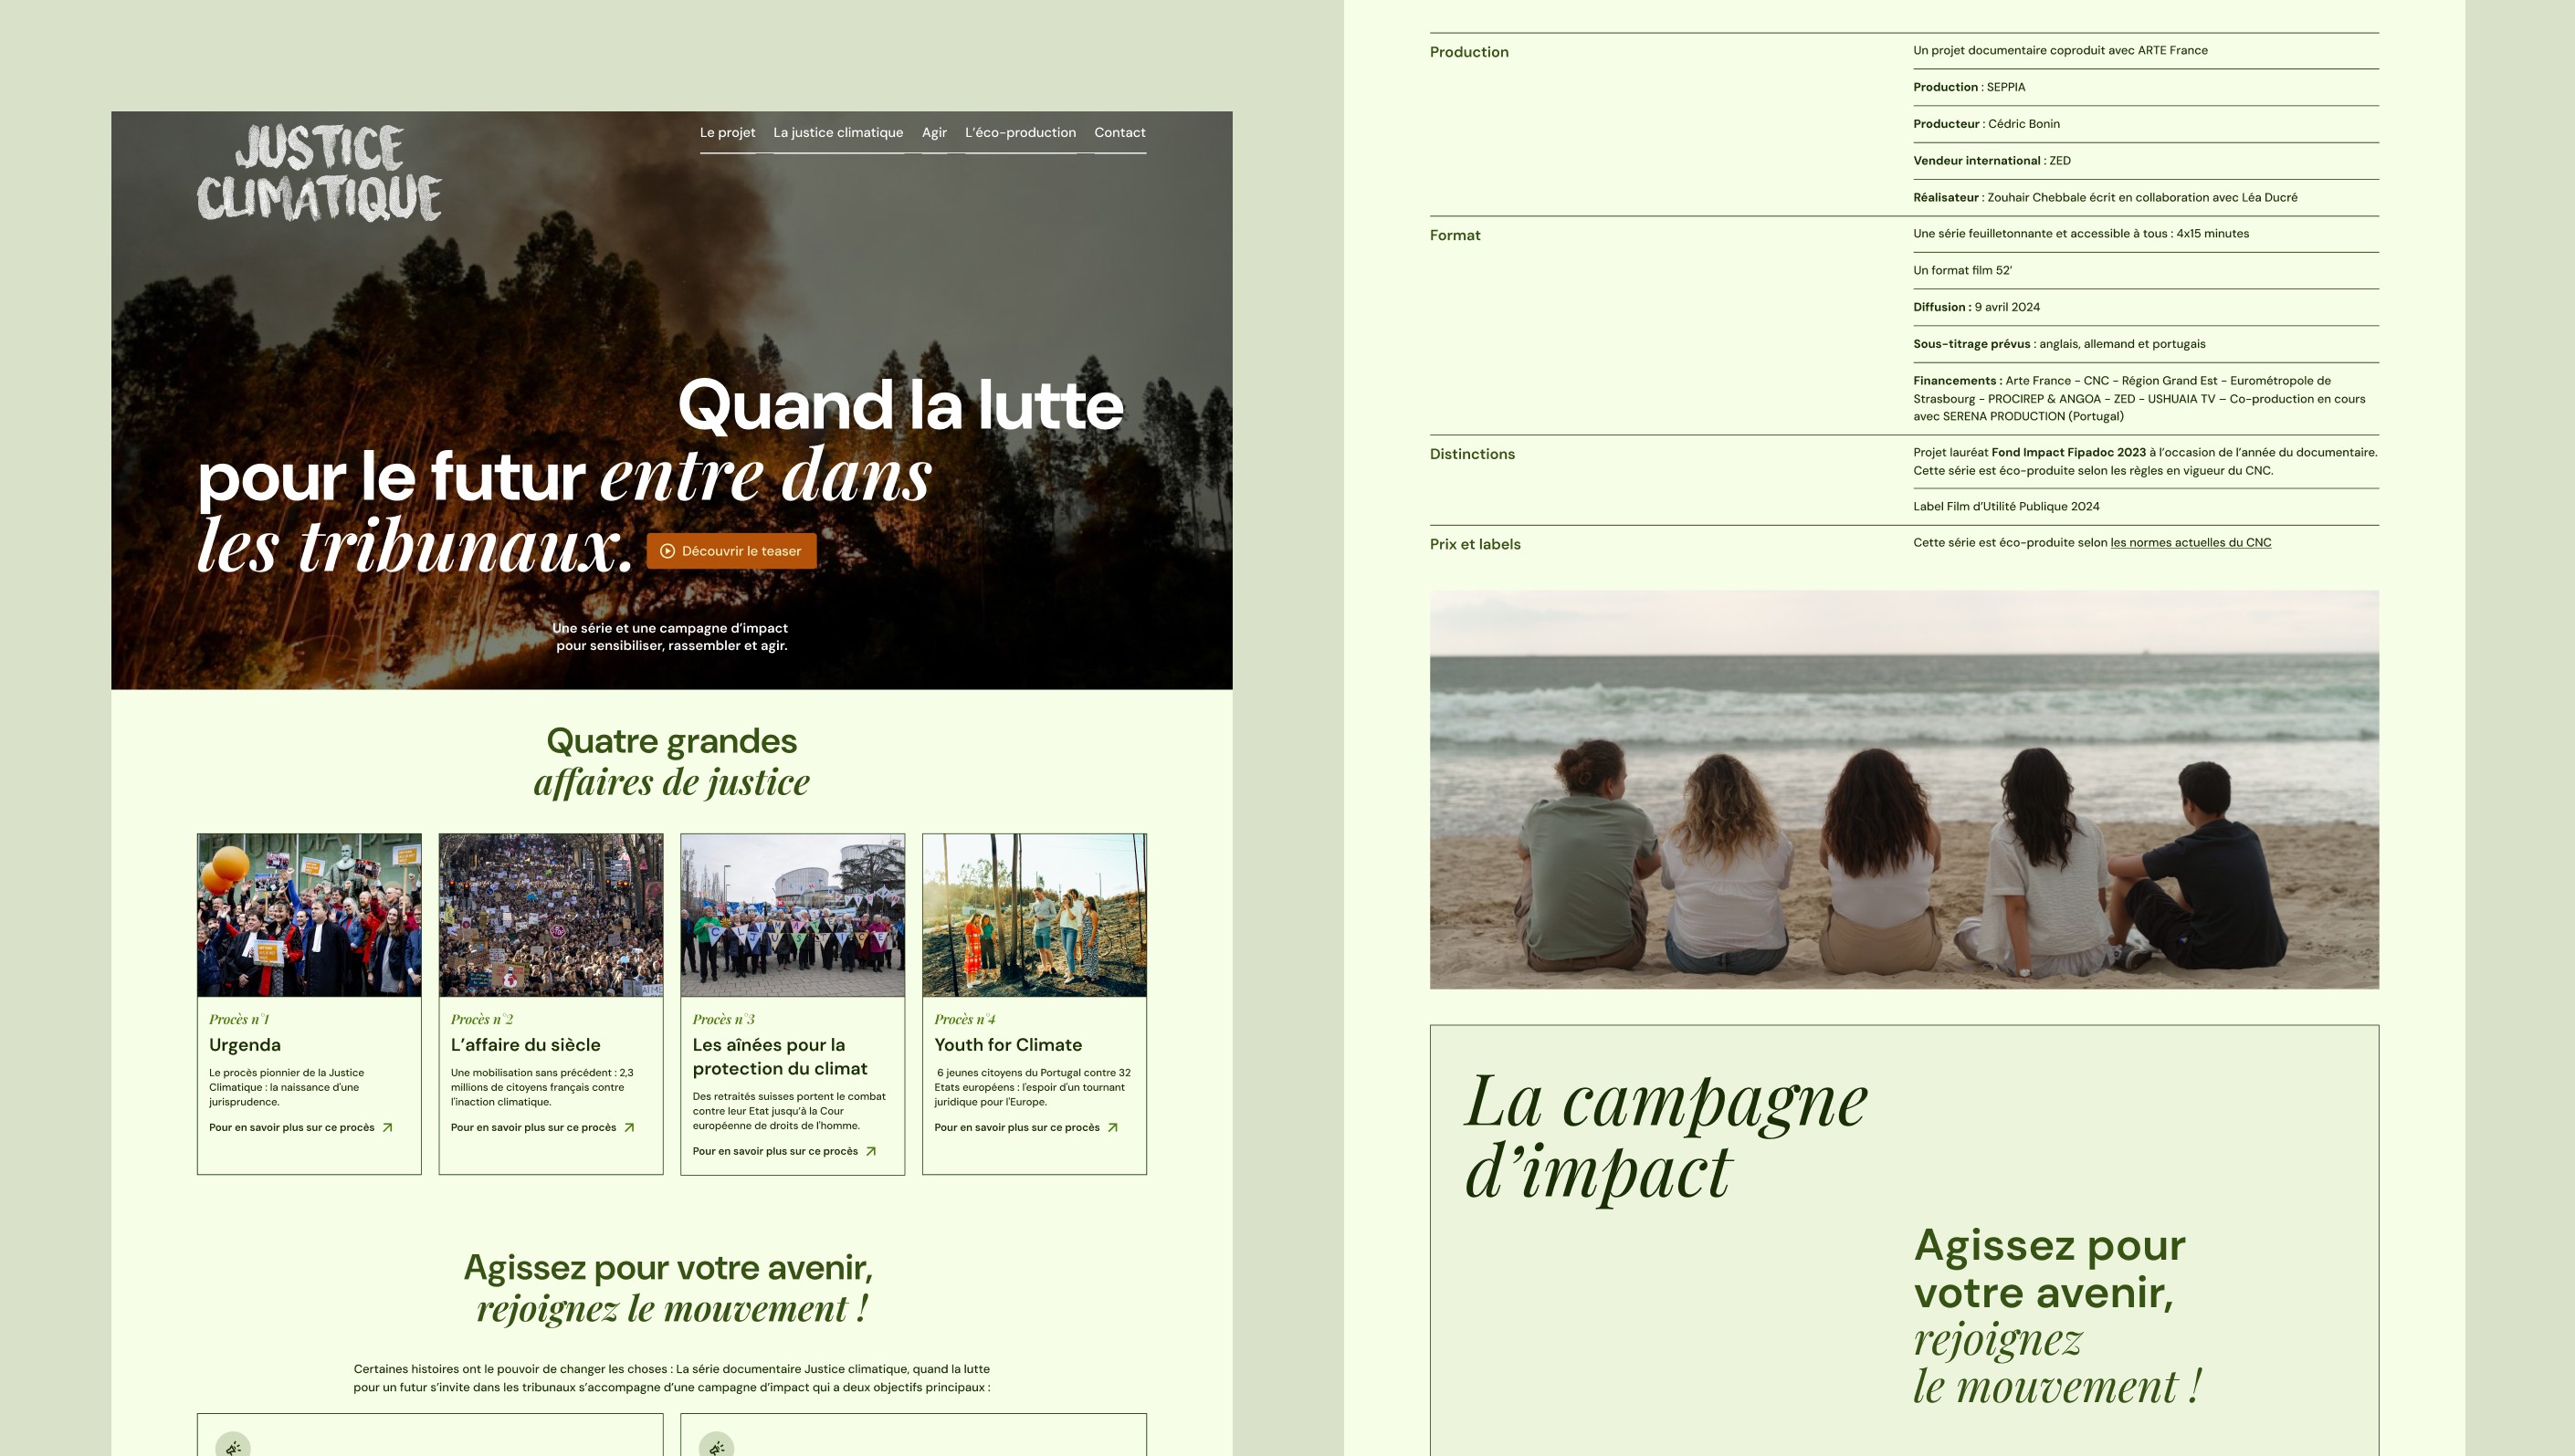Click arrow icon on Youth for Climate card
The image size is (2575, 1456).
1112,1127
